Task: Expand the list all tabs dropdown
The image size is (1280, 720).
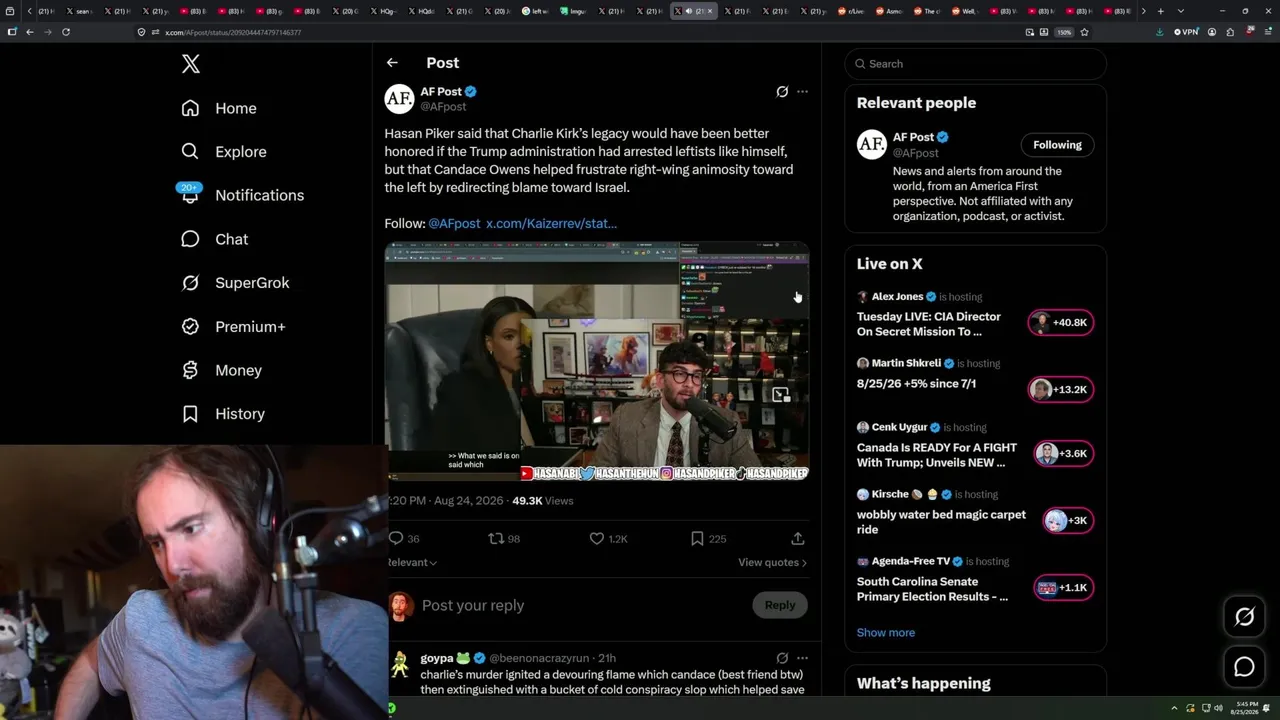Action: click(x=1179, y=11)
